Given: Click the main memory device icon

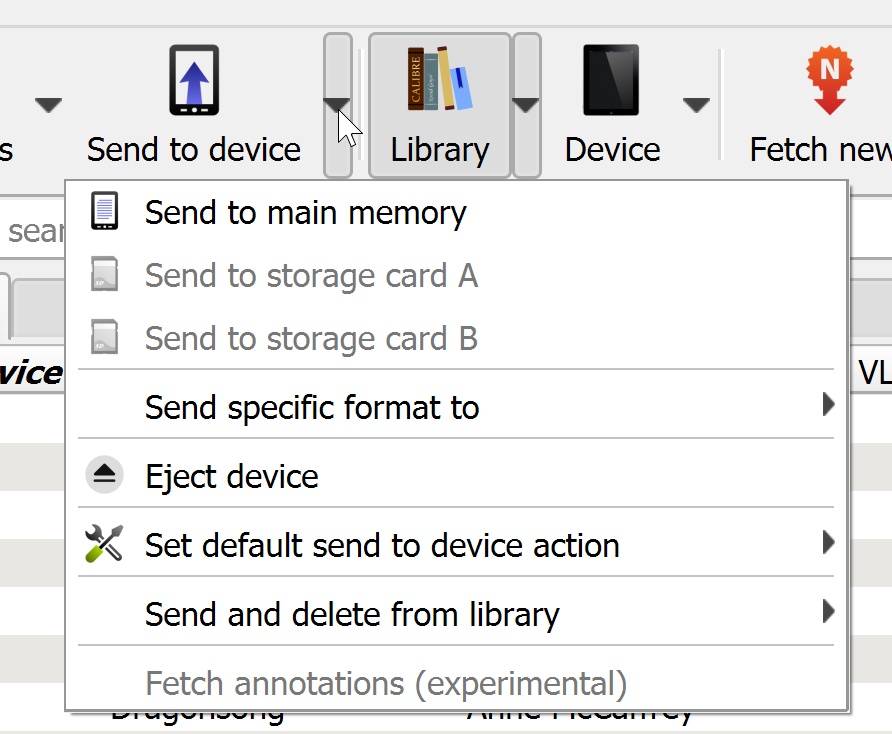Looking at the screenshot, I should (x=104, y=212).
